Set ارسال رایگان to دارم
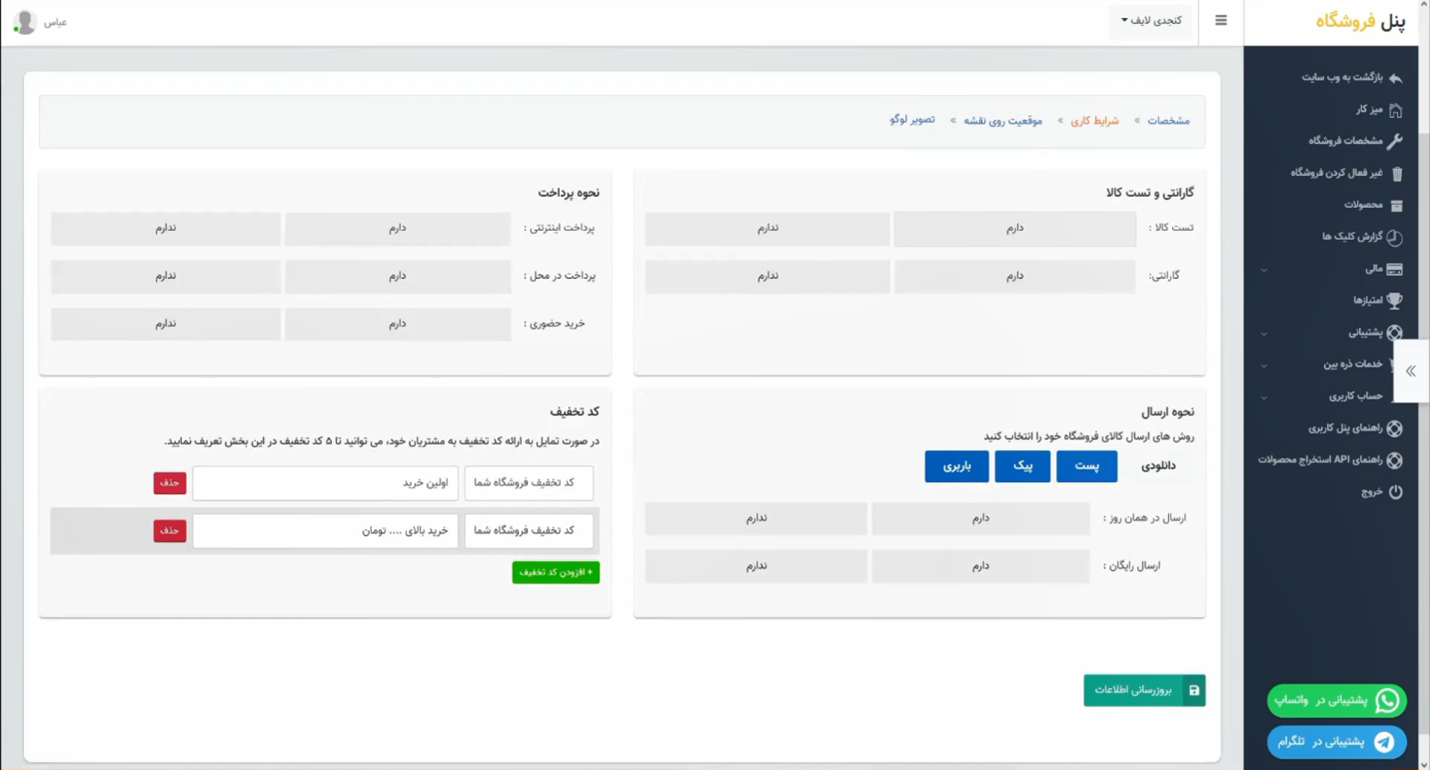 tap(980, 566)
